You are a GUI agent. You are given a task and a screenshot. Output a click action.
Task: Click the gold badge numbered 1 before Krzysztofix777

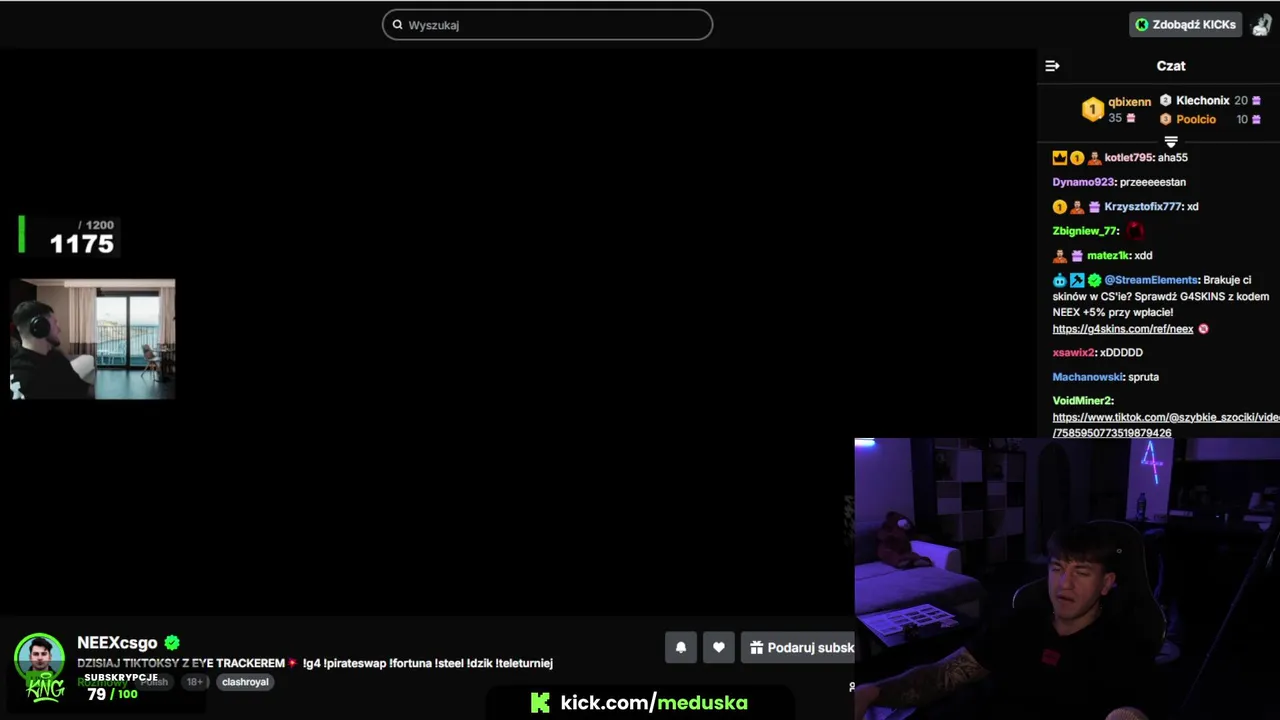(x=1060, y=207)
